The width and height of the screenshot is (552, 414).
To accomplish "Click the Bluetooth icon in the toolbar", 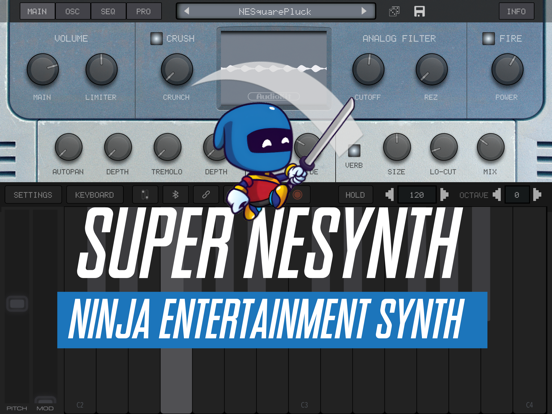I will click(x=175, y=195).
